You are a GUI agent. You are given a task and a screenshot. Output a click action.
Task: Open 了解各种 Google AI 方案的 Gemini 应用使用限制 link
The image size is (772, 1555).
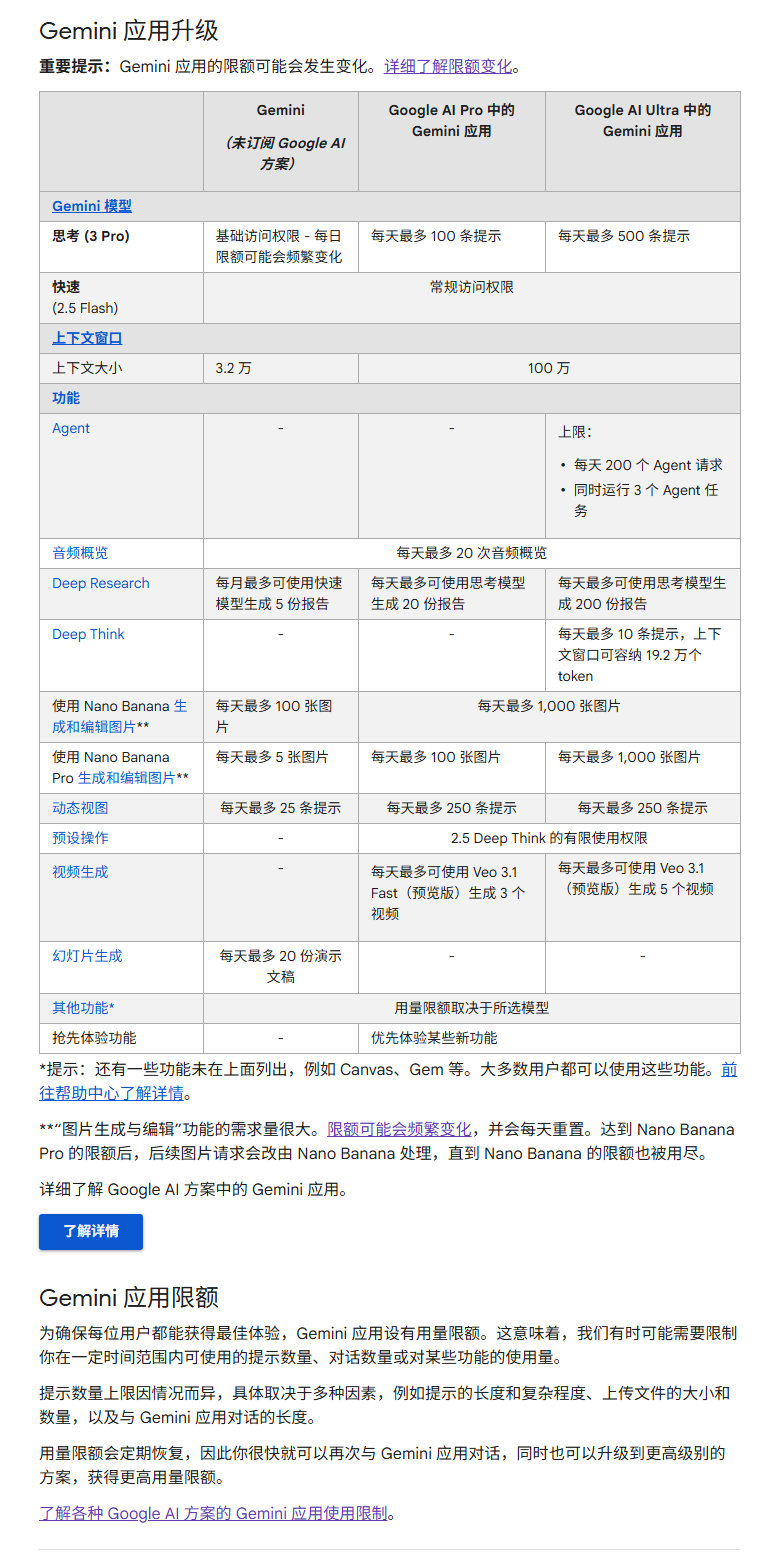[213, 1513]
